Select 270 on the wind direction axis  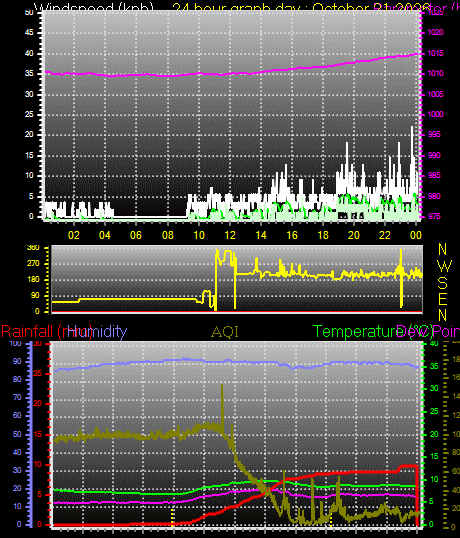(x=33, y=264)
